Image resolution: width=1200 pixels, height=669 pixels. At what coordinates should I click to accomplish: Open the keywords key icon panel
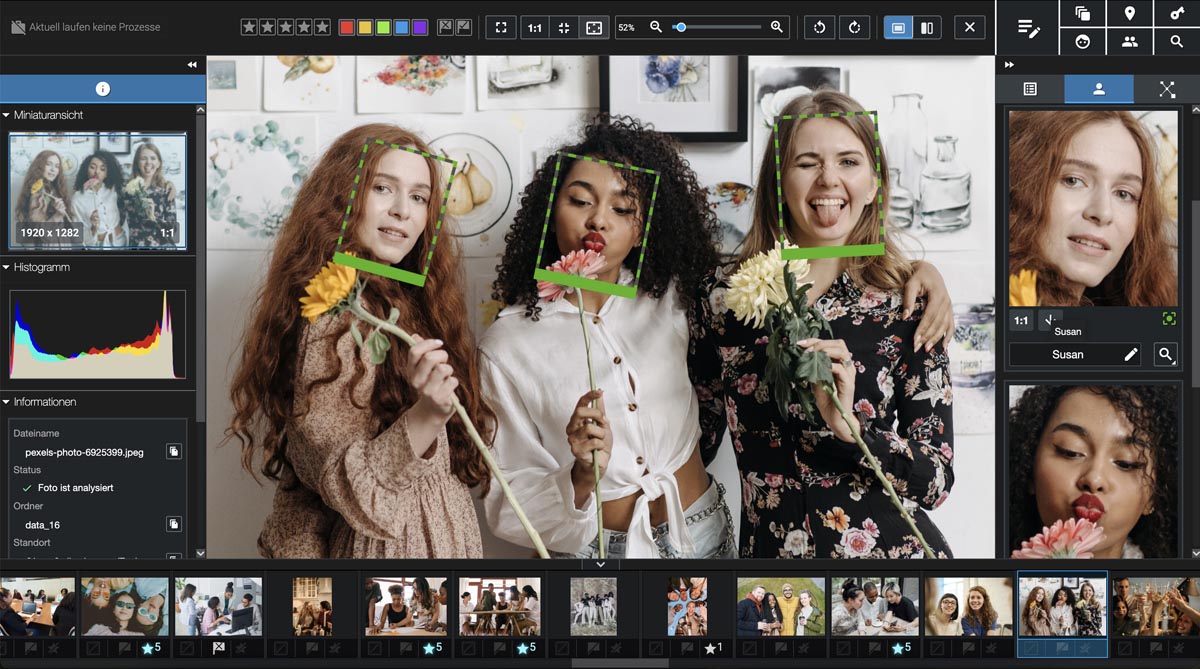click(1176, 13)
